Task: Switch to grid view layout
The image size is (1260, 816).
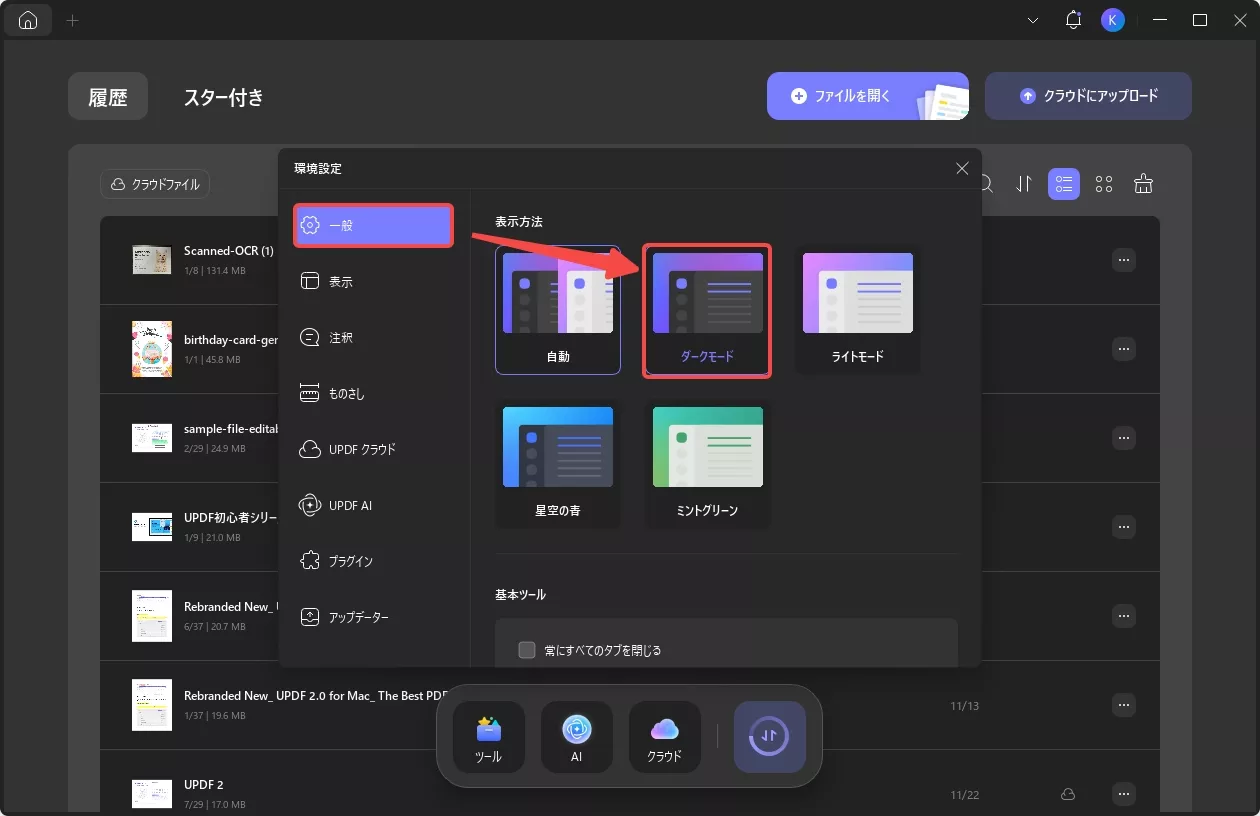Action: 1104,184
